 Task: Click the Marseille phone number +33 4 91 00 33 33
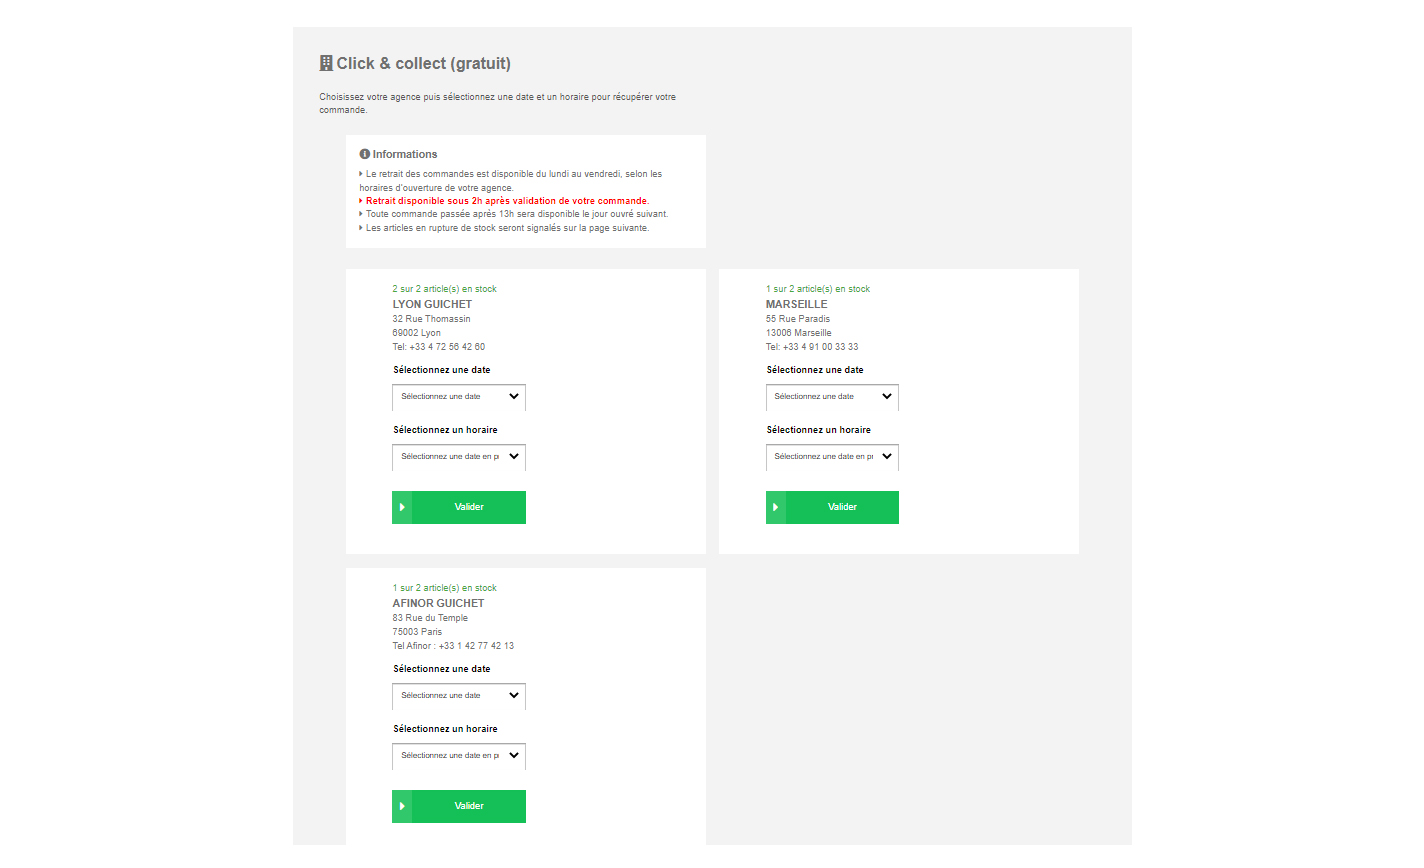click(820, 347)
